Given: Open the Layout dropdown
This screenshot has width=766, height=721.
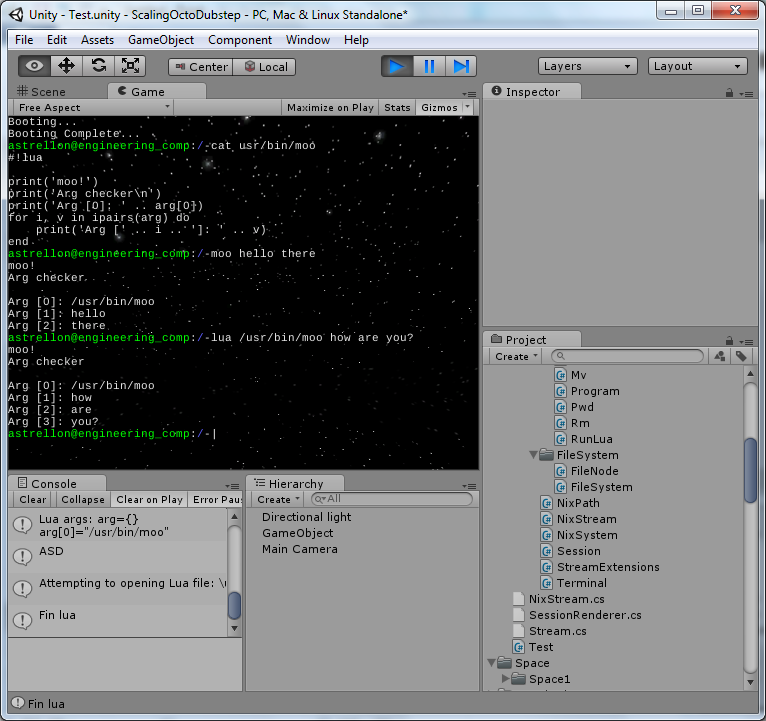Looking at the screenshot, I should tap(698, 66).
